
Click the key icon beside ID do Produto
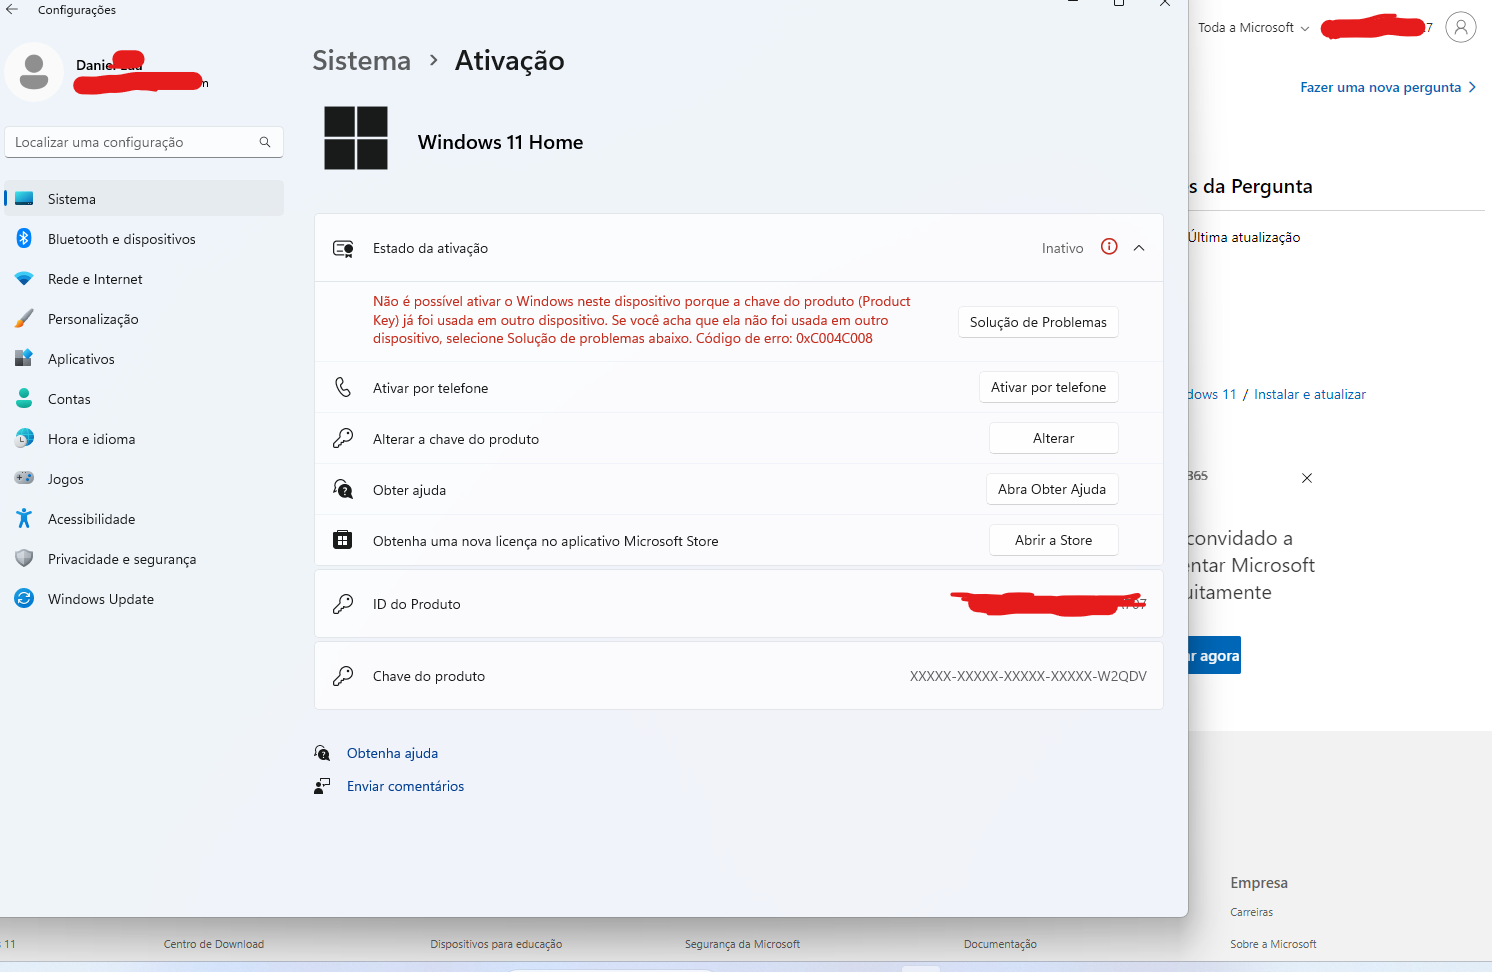click(343, 604)
